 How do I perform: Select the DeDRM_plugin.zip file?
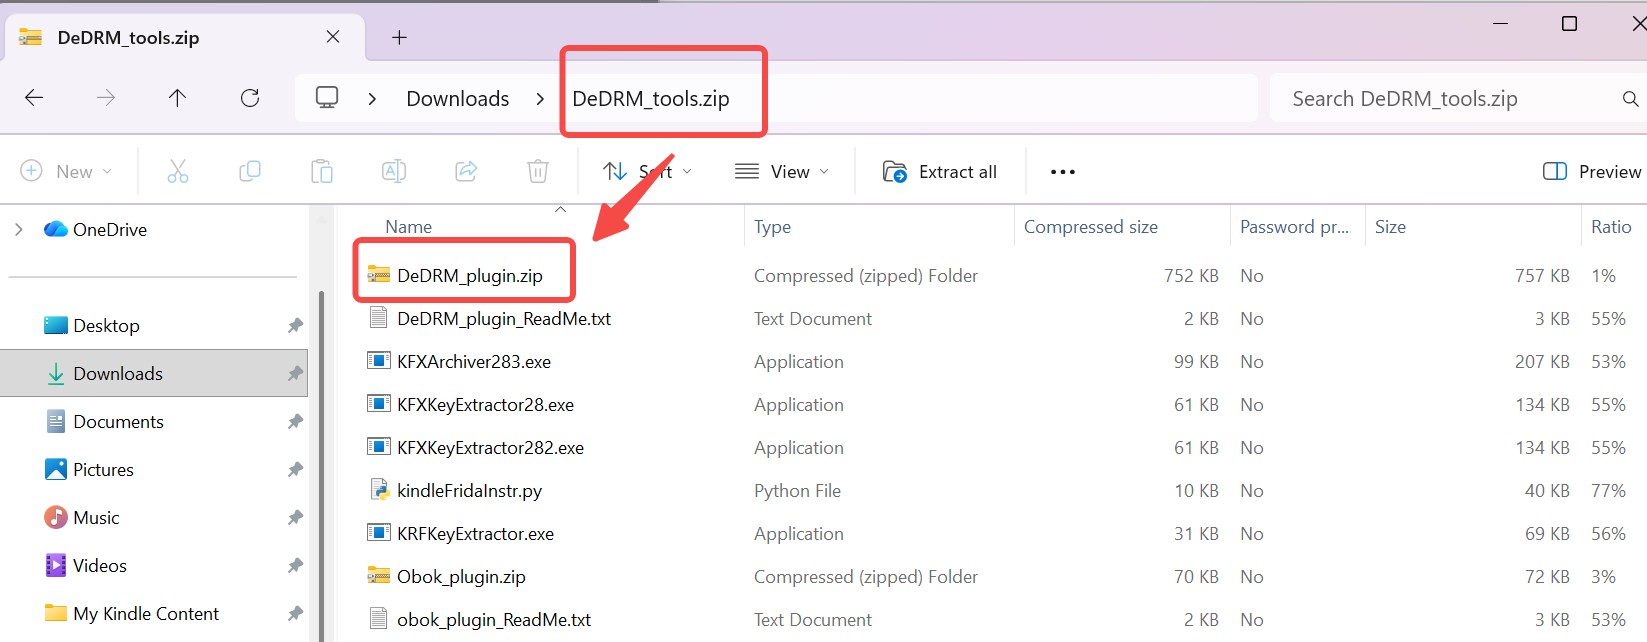pyautogui.click(x=470, y=276)
